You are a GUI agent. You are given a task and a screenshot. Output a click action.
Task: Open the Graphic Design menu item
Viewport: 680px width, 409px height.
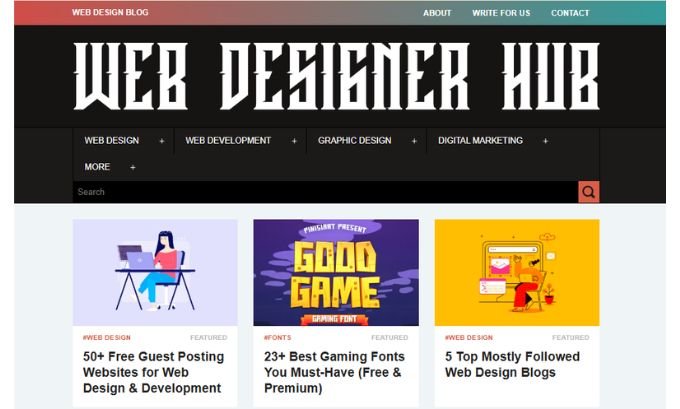click(x=354, y=141)
